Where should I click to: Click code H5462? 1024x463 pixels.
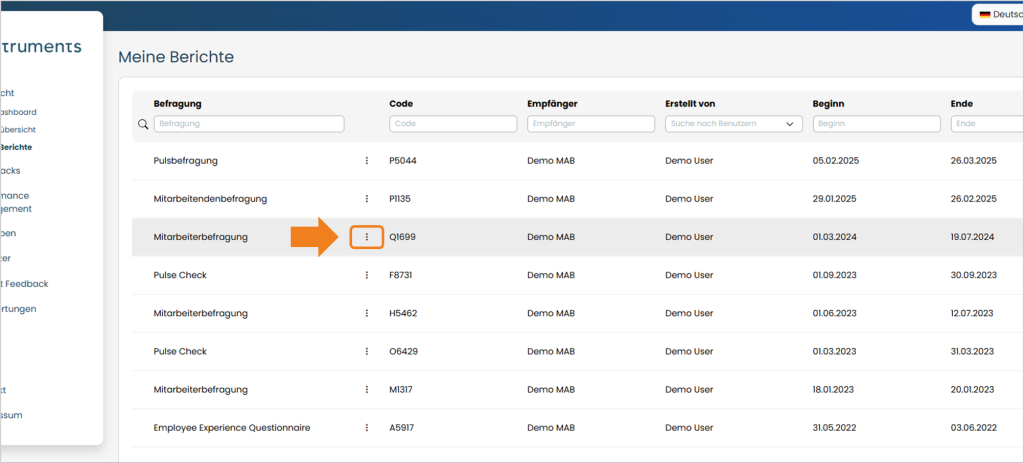click(x=403, y=313)
